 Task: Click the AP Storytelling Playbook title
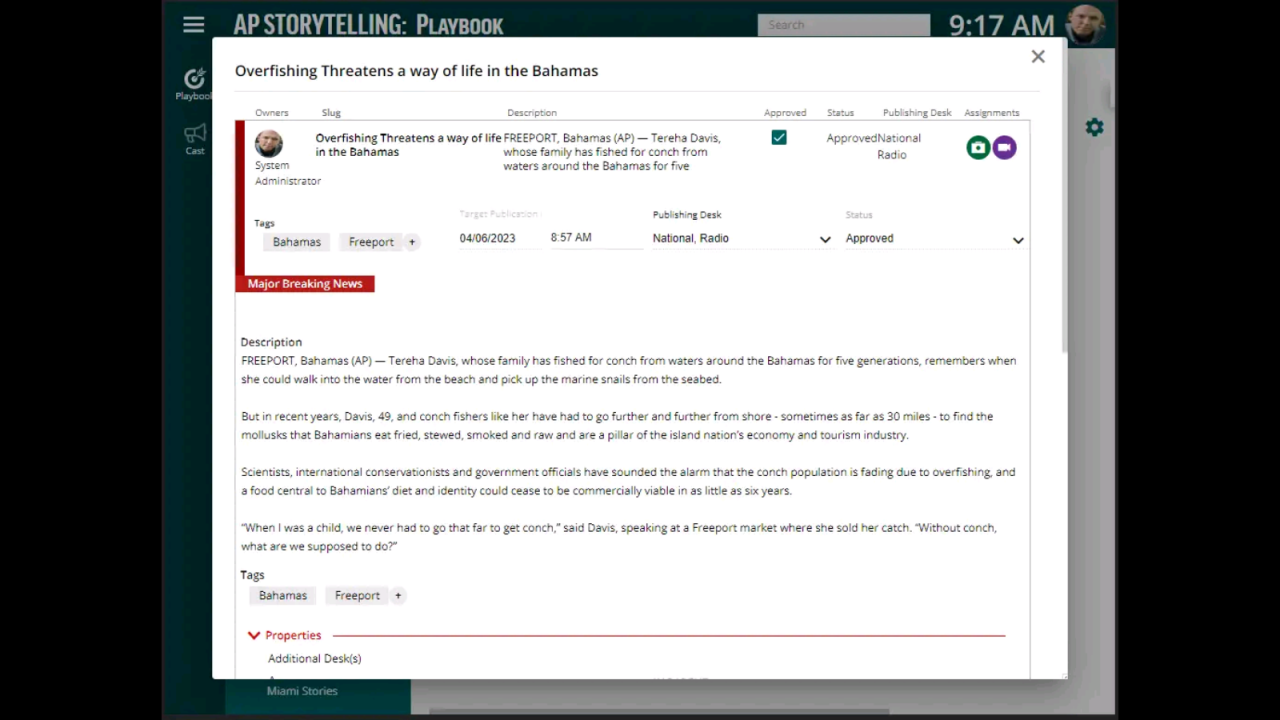coord(368,25)
